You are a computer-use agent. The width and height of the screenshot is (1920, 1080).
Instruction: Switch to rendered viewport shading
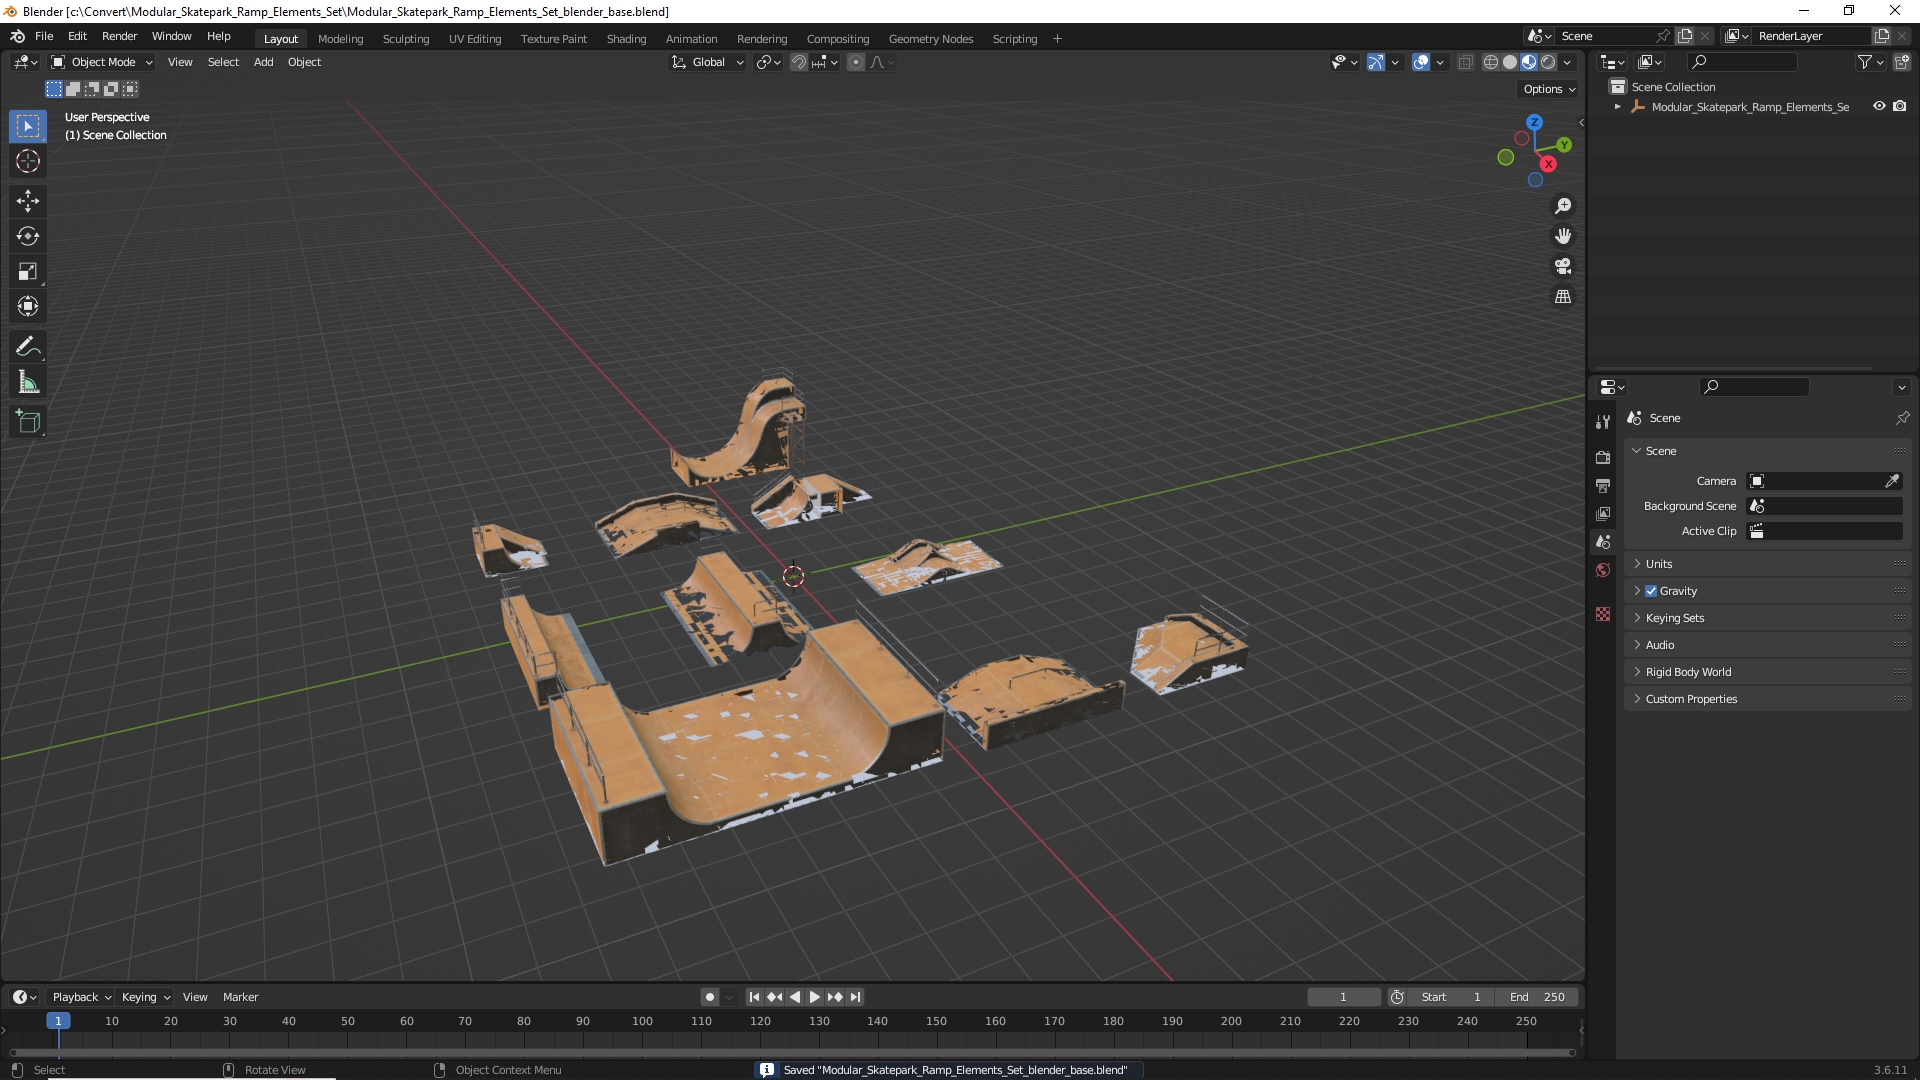coord(1548,62)
